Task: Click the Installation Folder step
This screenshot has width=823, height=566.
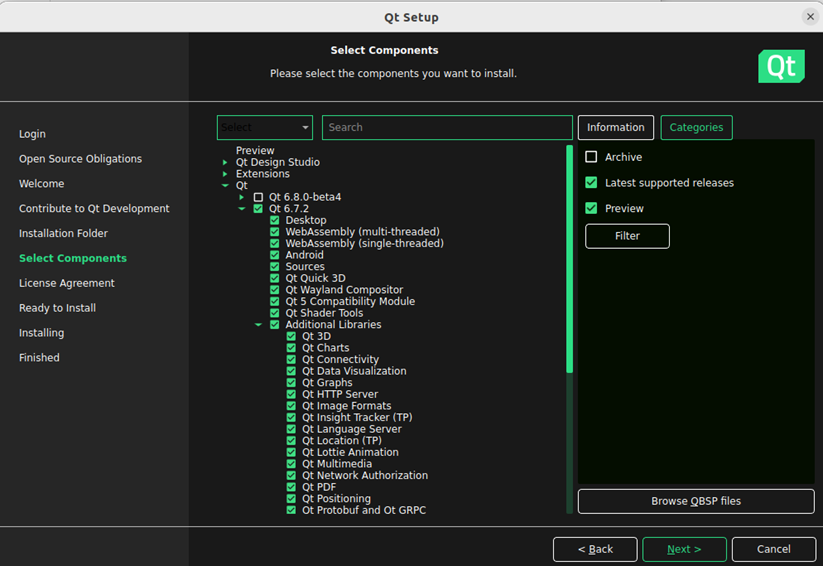Action: click(x=64, y=233)
